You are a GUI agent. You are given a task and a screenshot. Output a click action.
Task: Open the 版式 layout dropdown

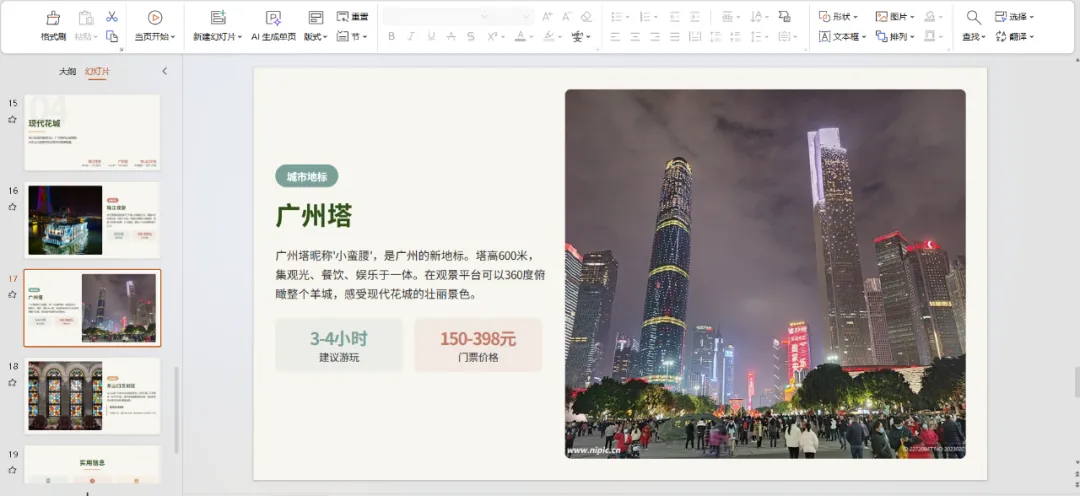click(x=315, y=37)
